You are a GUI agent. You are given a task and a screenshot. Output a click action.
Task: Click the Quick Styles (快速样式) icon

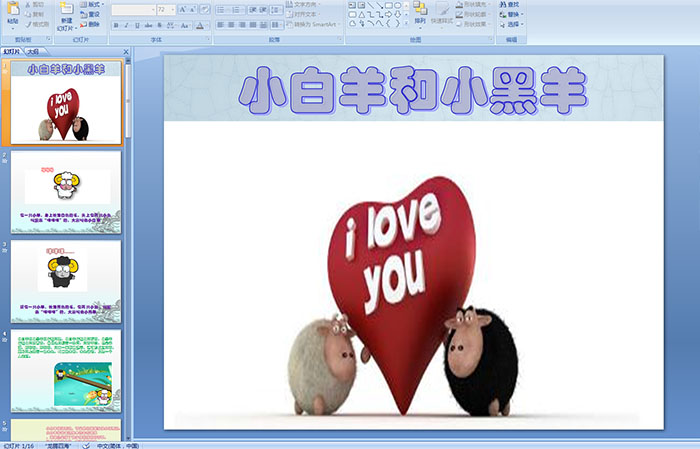pyautogui.click(x=442, y=9)
